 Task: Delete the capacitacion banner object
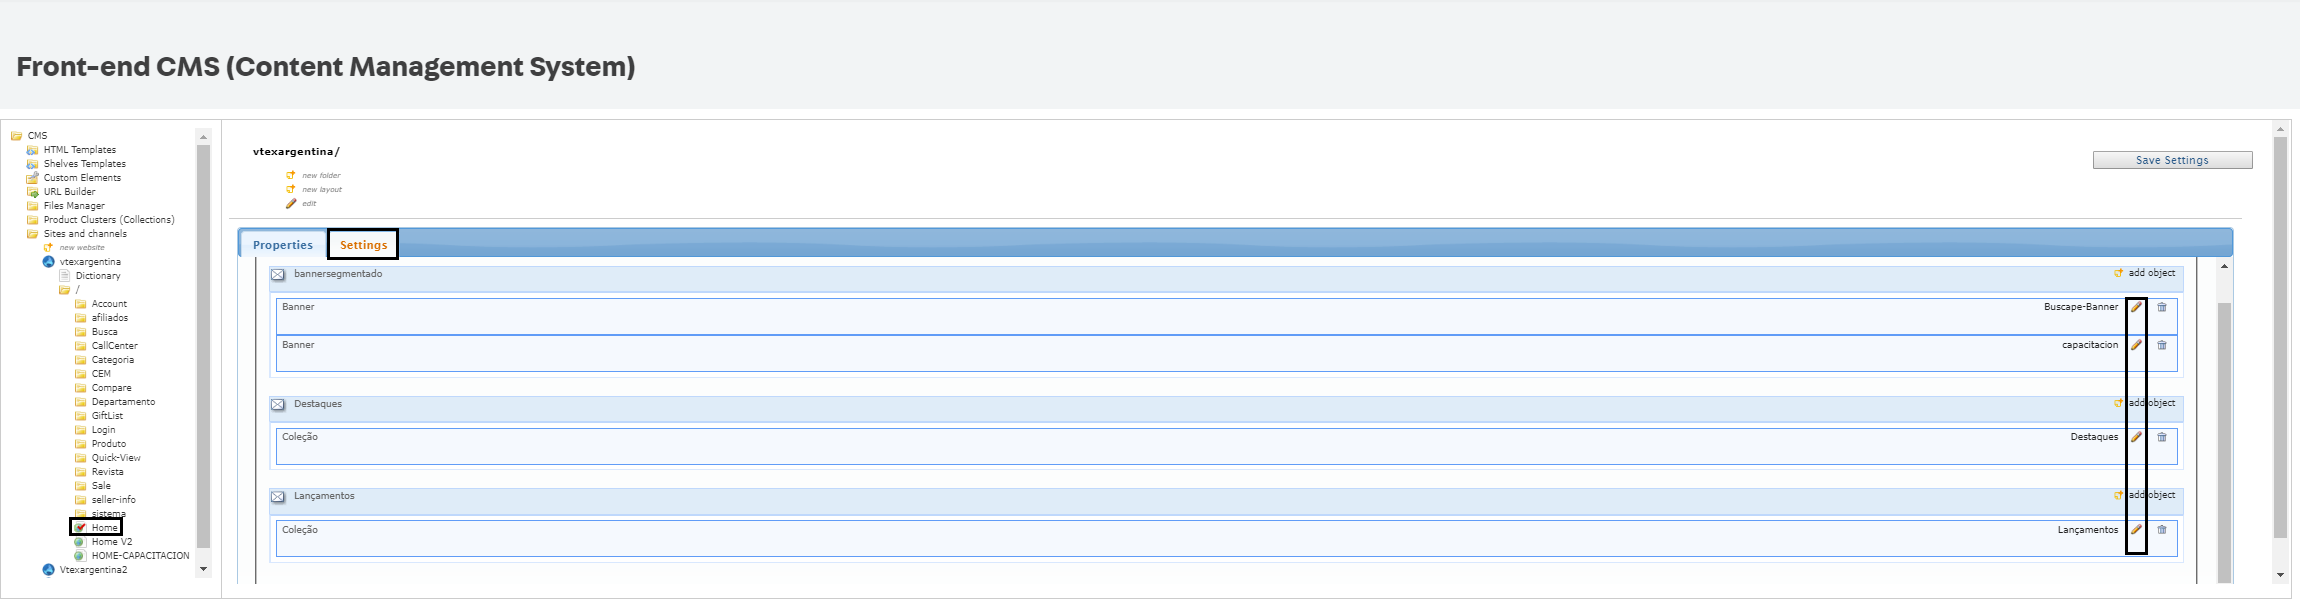(2162, 346)
